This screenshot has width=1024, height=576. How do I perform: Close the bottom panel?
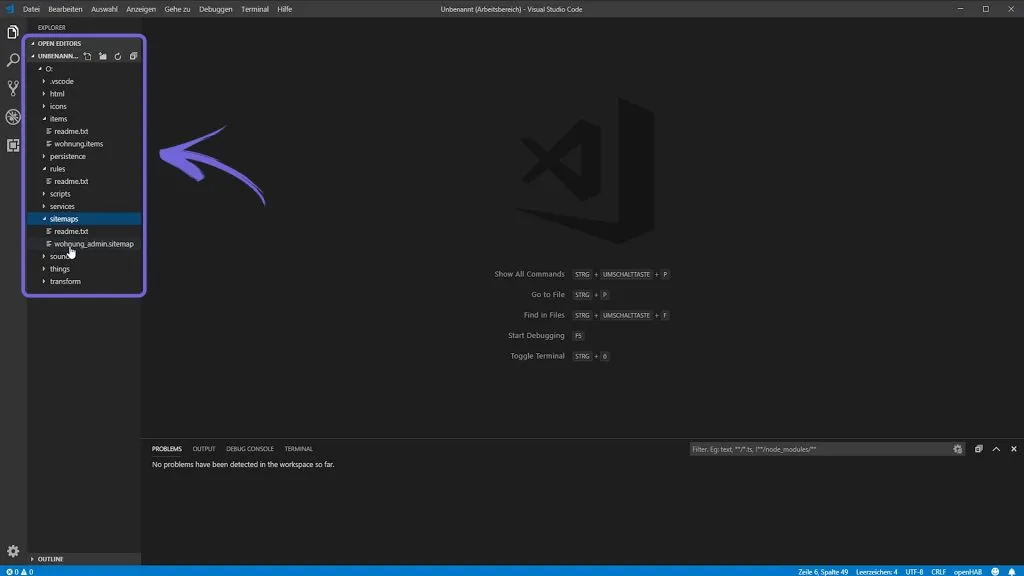coord(1014,449)
